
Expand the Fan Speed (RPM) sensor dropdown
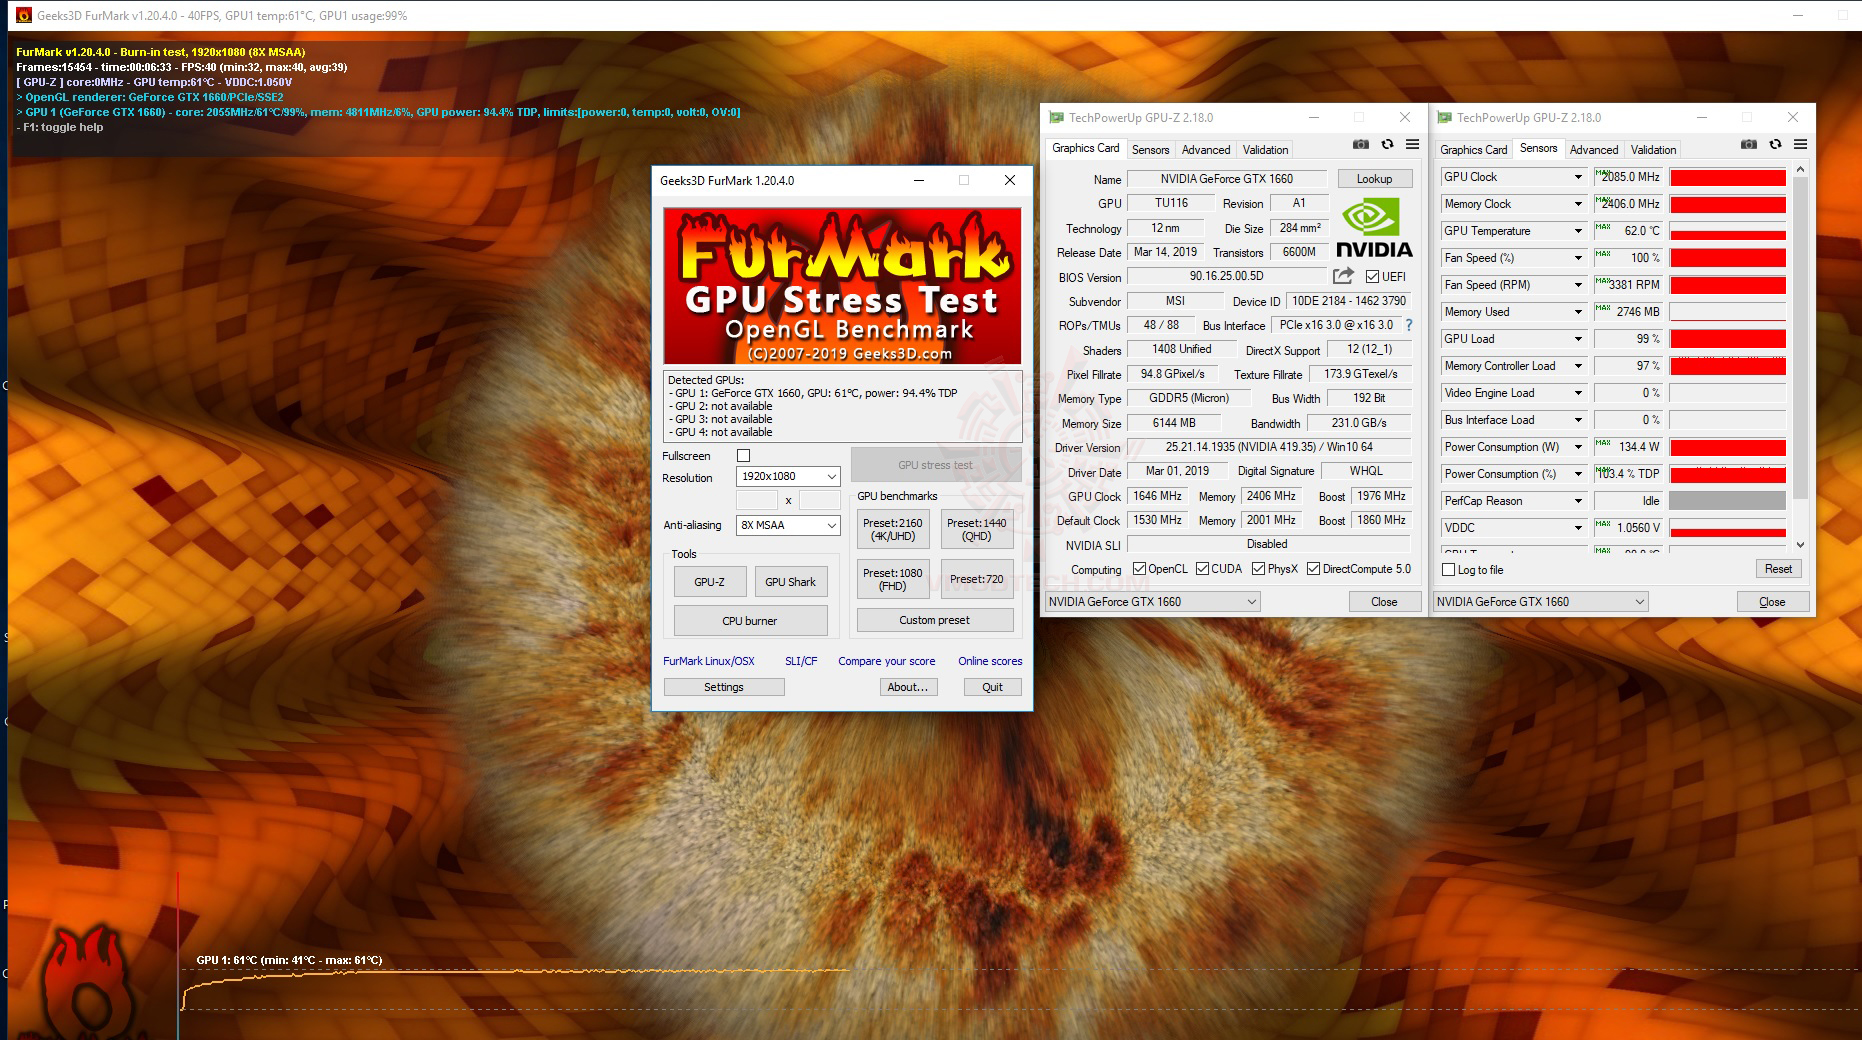(x=1578, y=285)
